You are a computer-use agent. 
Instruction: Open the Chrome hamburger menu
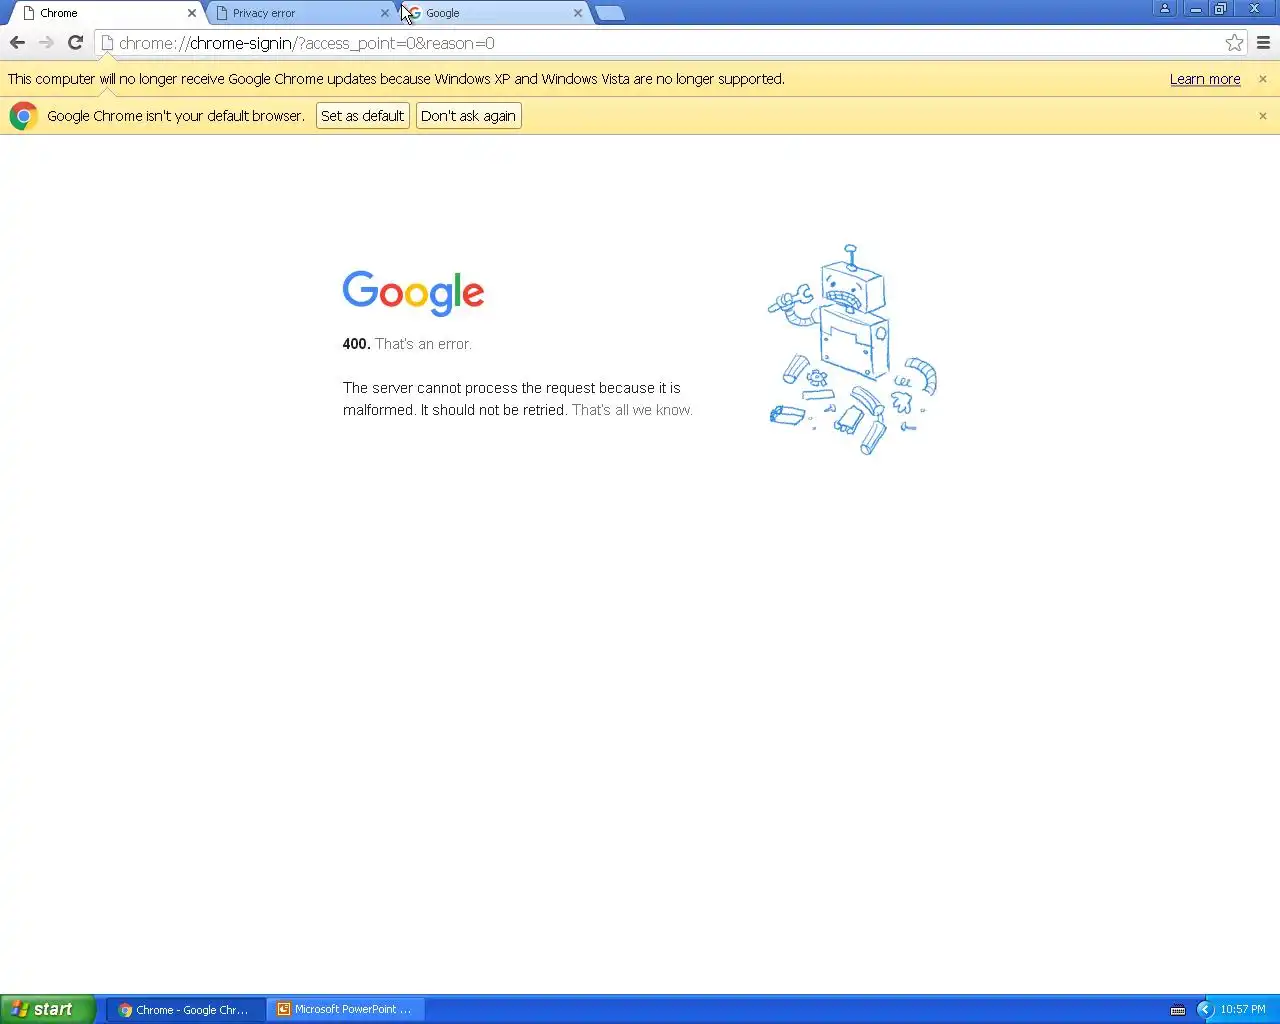(x=1263, y=43)
